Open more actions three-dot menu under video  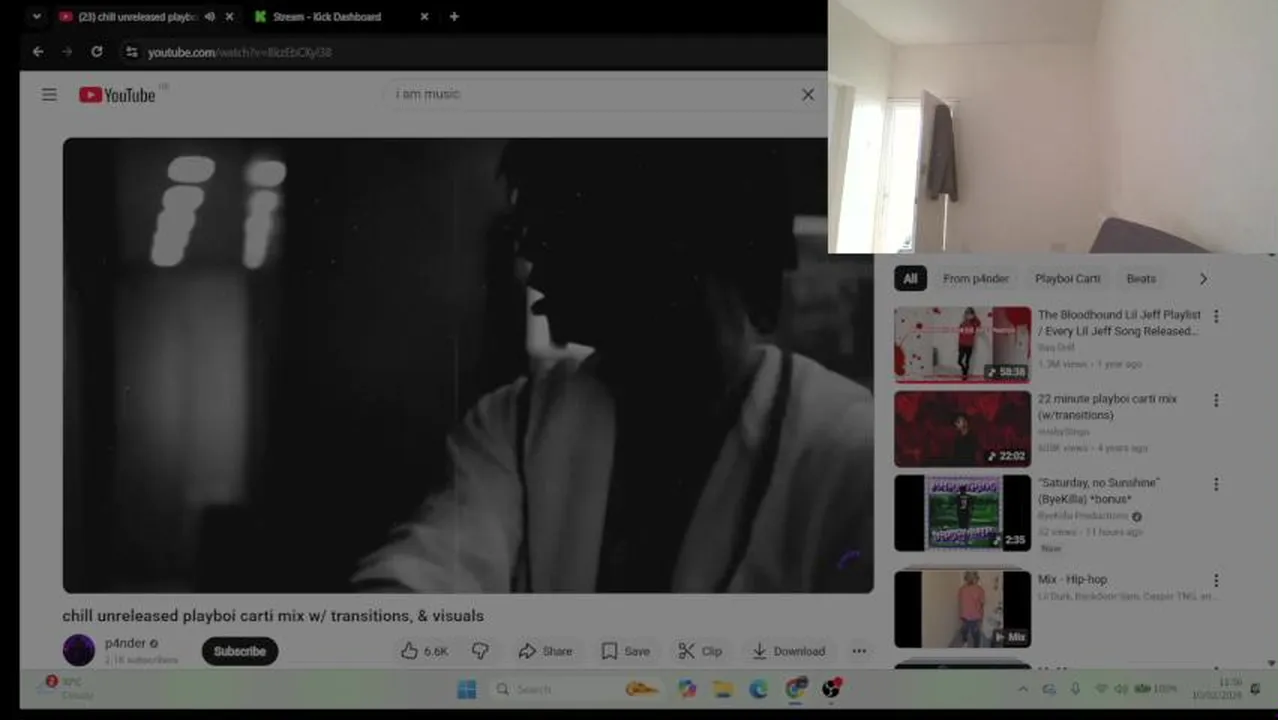[859, 651]
